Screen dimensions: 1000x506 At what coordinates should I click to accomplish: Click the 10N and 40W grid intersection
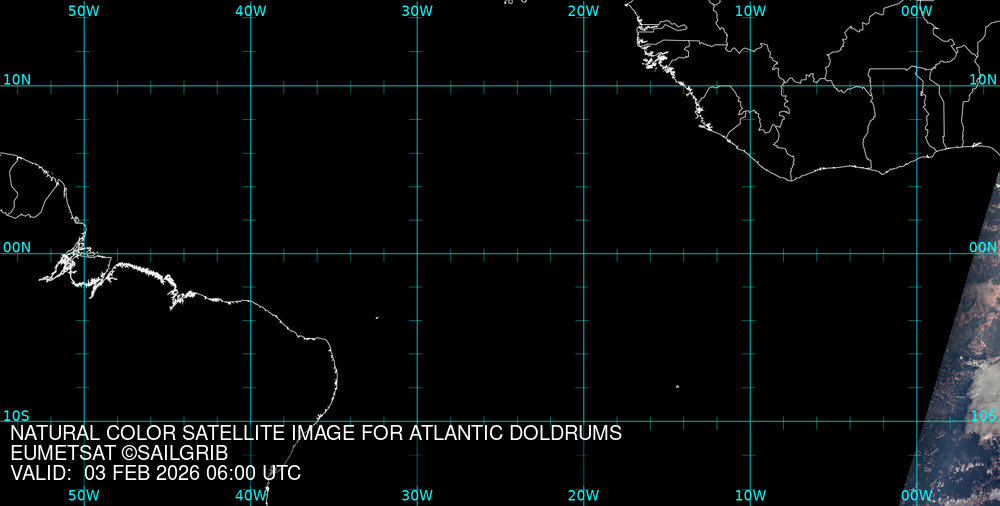tap(250, 86)
